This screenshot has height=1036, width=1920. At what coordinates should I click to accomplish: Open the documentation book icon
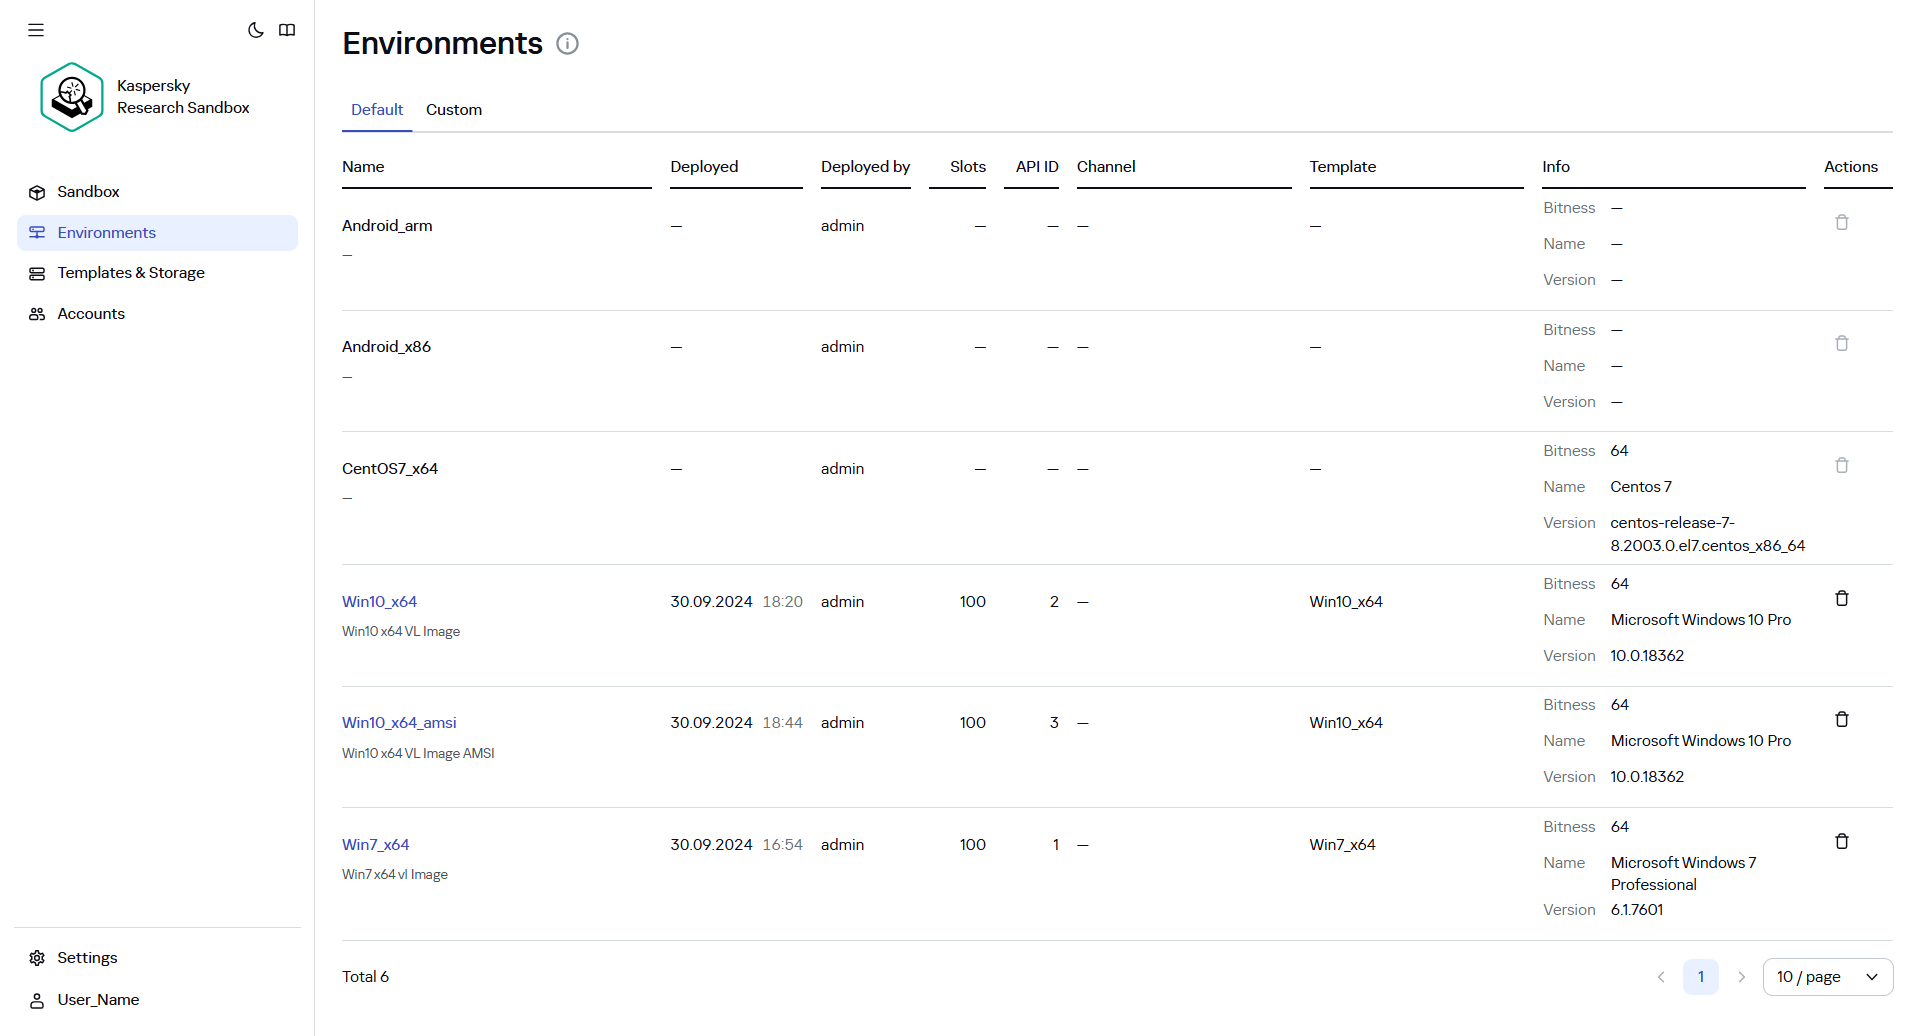[287, 30]
